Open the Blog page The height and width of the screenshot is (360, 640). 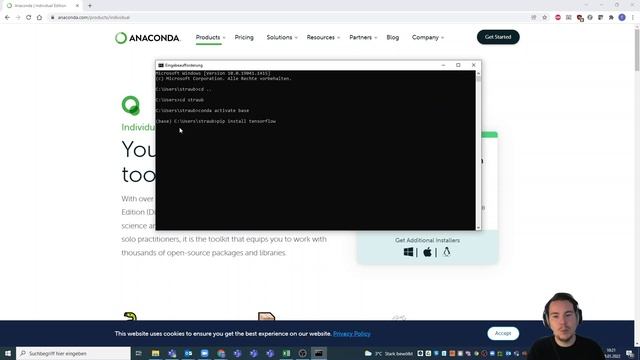pyautogui.click(x=393, y=38)
